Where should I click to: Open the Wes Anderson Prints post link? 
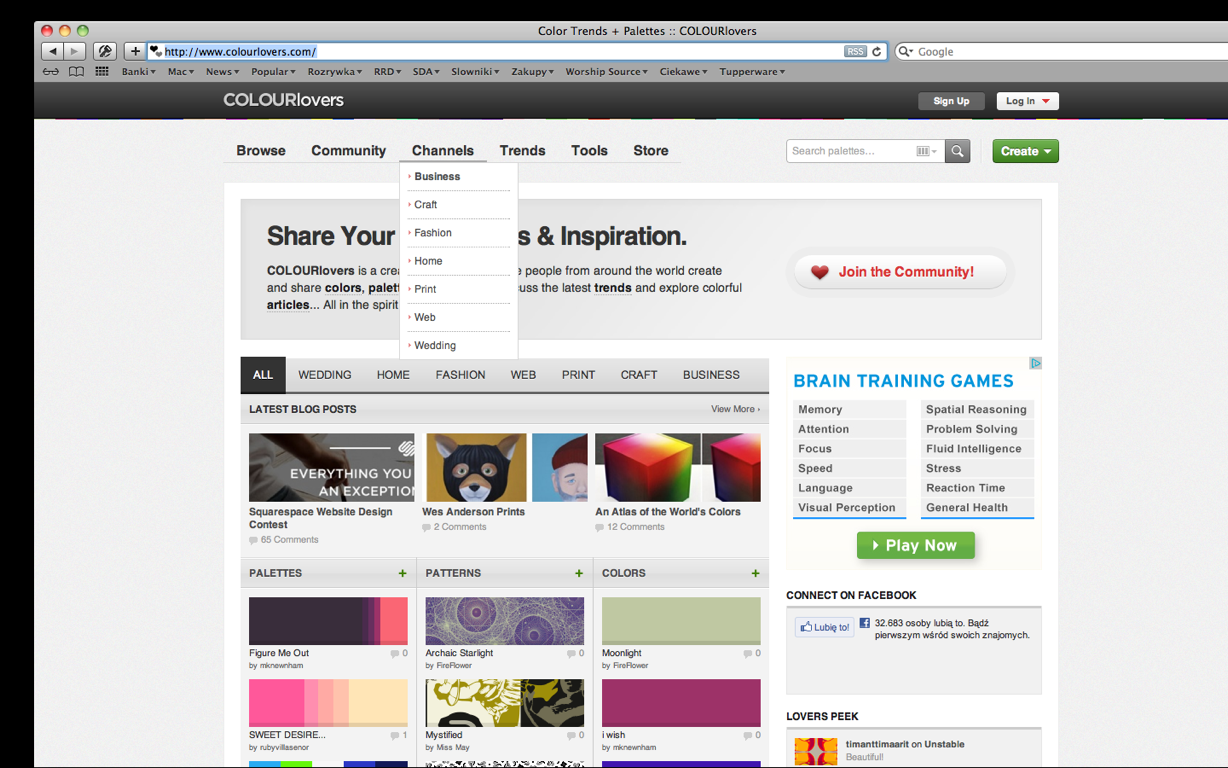tap(473, 512)
